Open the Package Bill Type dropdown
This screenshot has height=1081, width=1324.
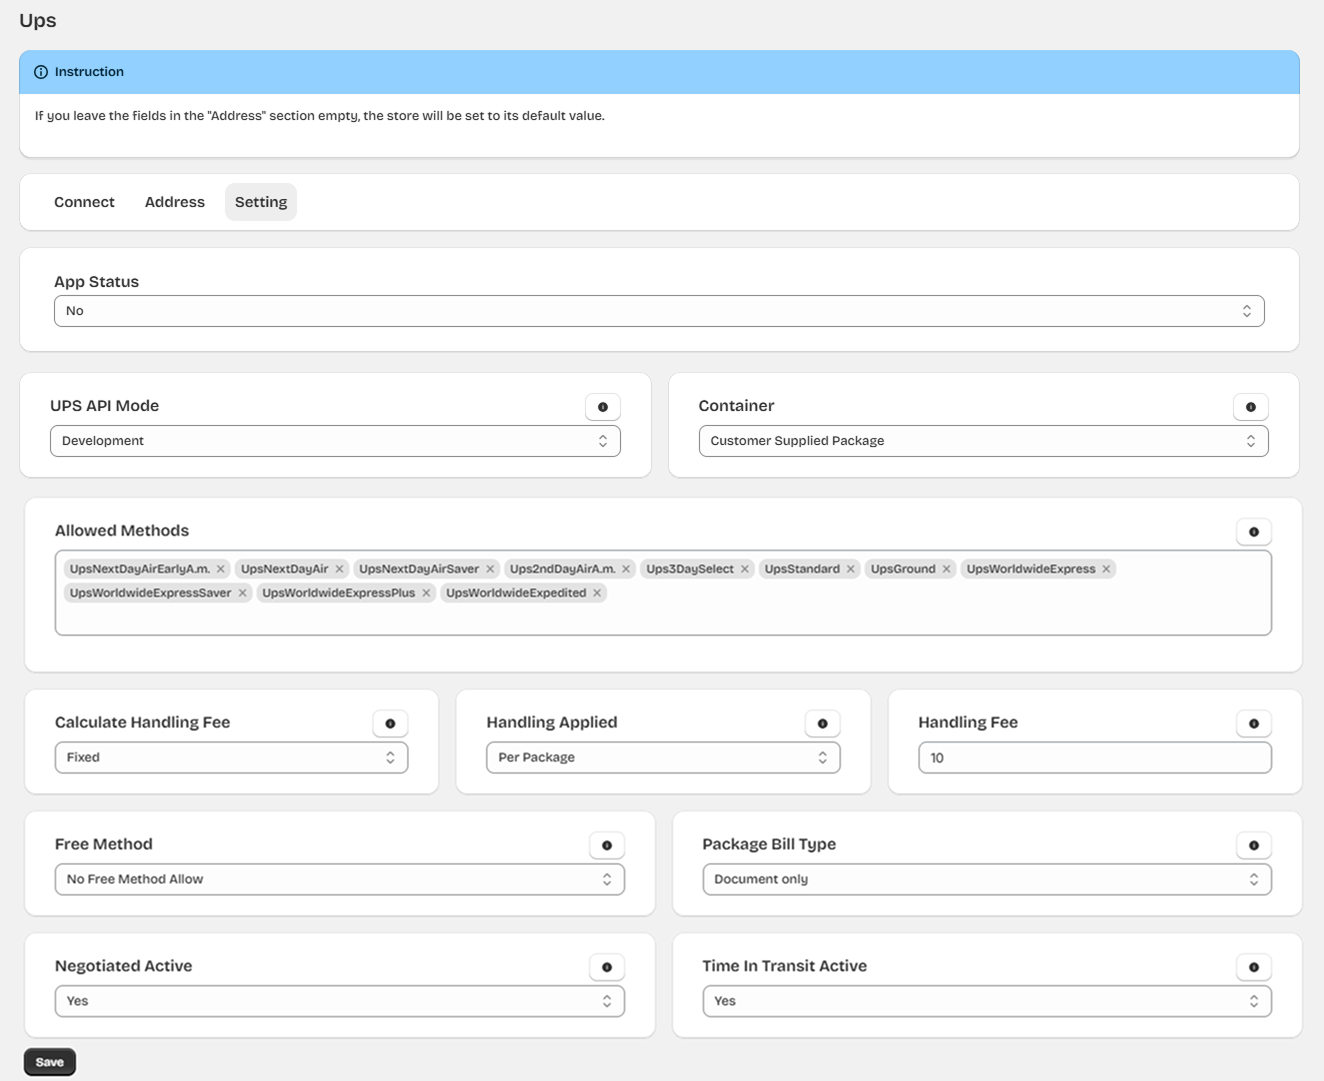pos(986,879)
